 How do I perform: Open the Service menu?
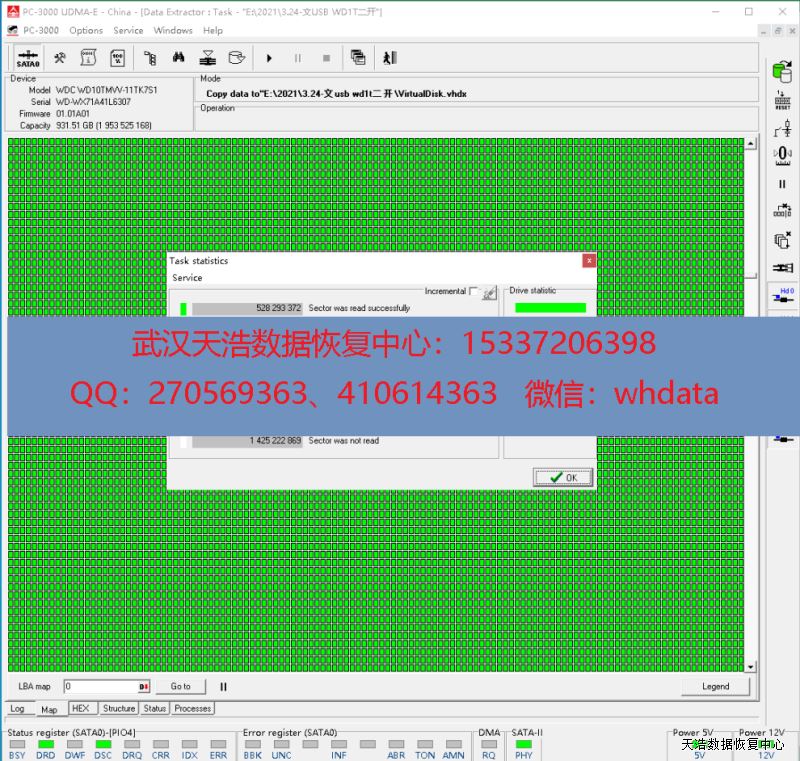[x=128, y=30]
